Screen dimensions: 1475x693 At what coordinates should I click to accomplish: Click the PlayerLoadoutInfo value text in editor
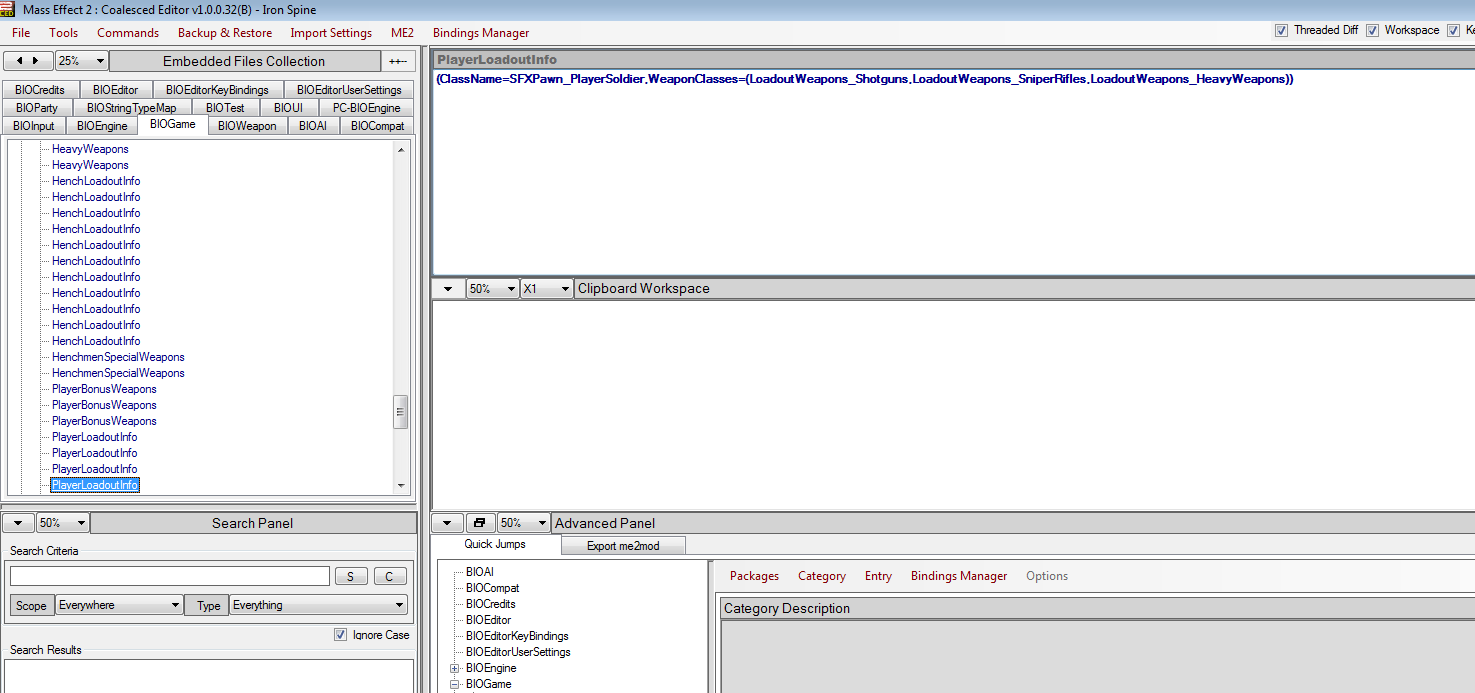pos(865,79)
